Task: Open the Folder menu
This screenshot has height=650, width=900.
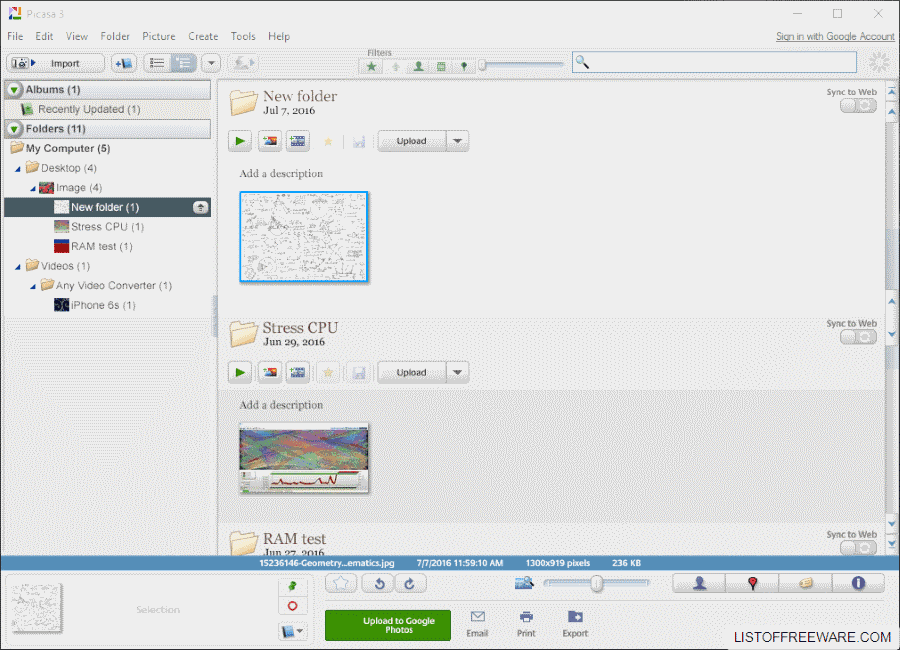Action: (x=115, y=36)
